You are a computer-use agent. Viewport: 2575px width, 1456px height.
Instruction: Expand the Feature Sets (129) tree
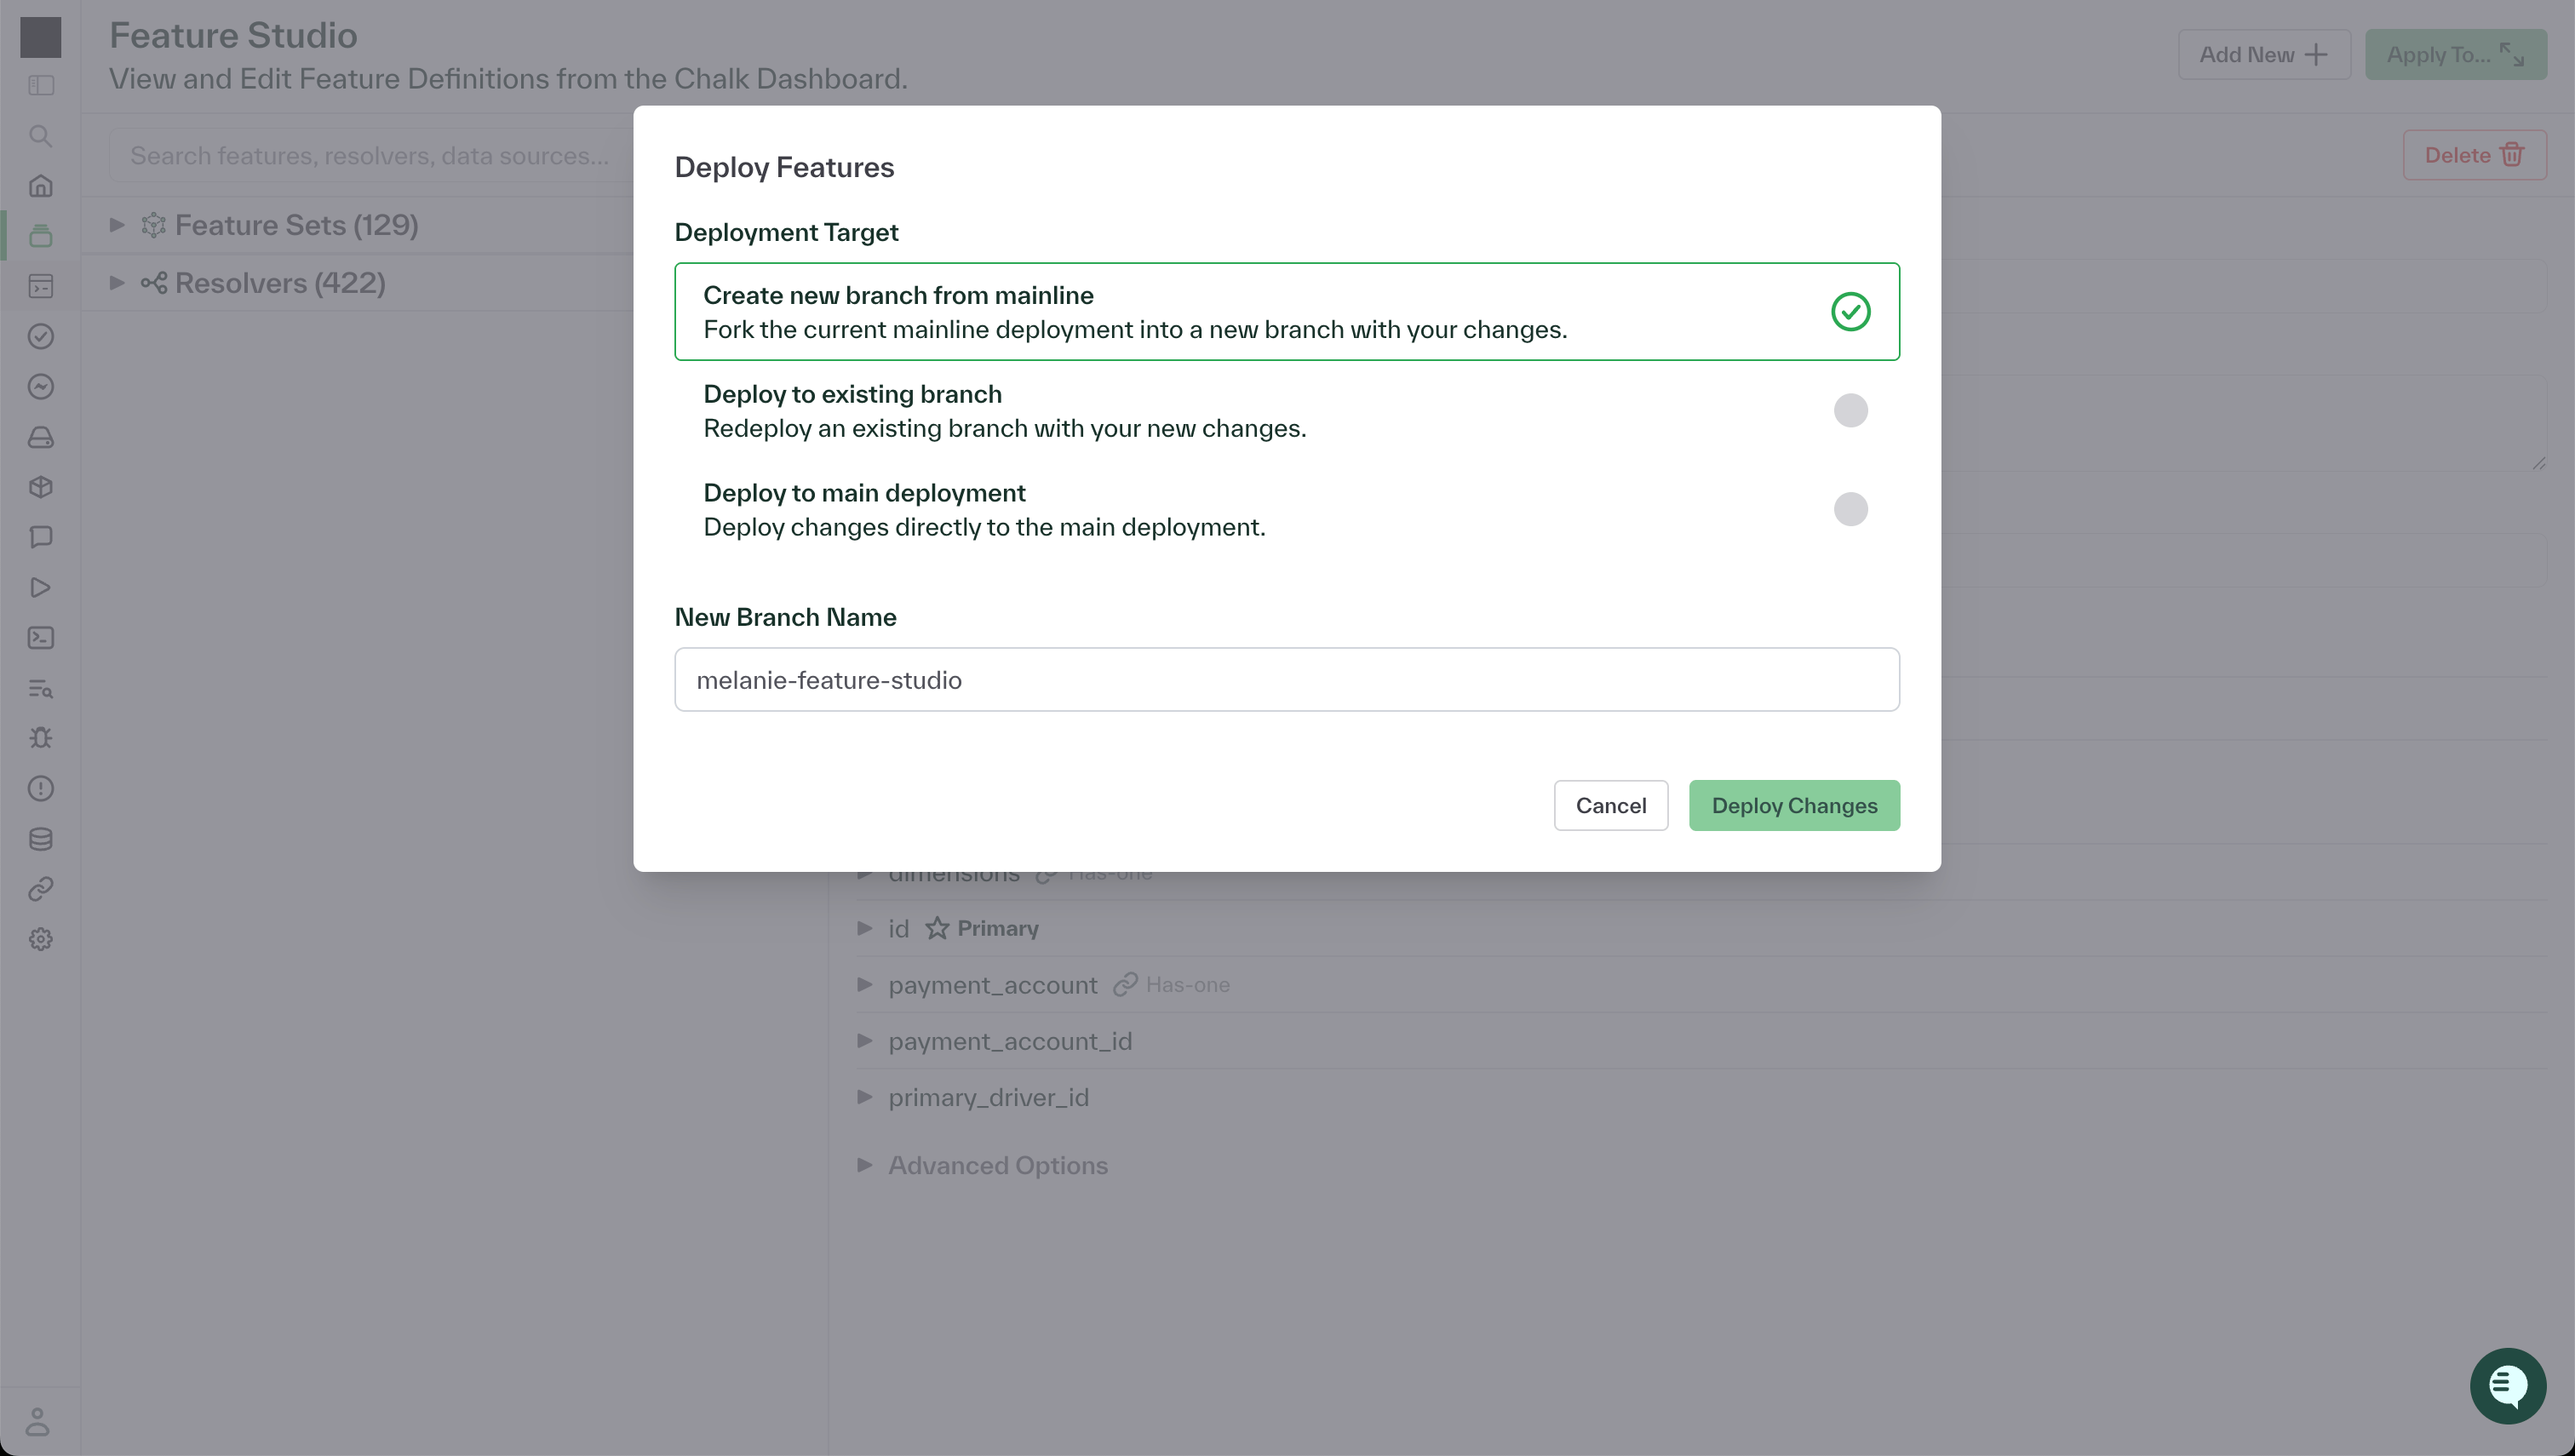coord(117,226)
